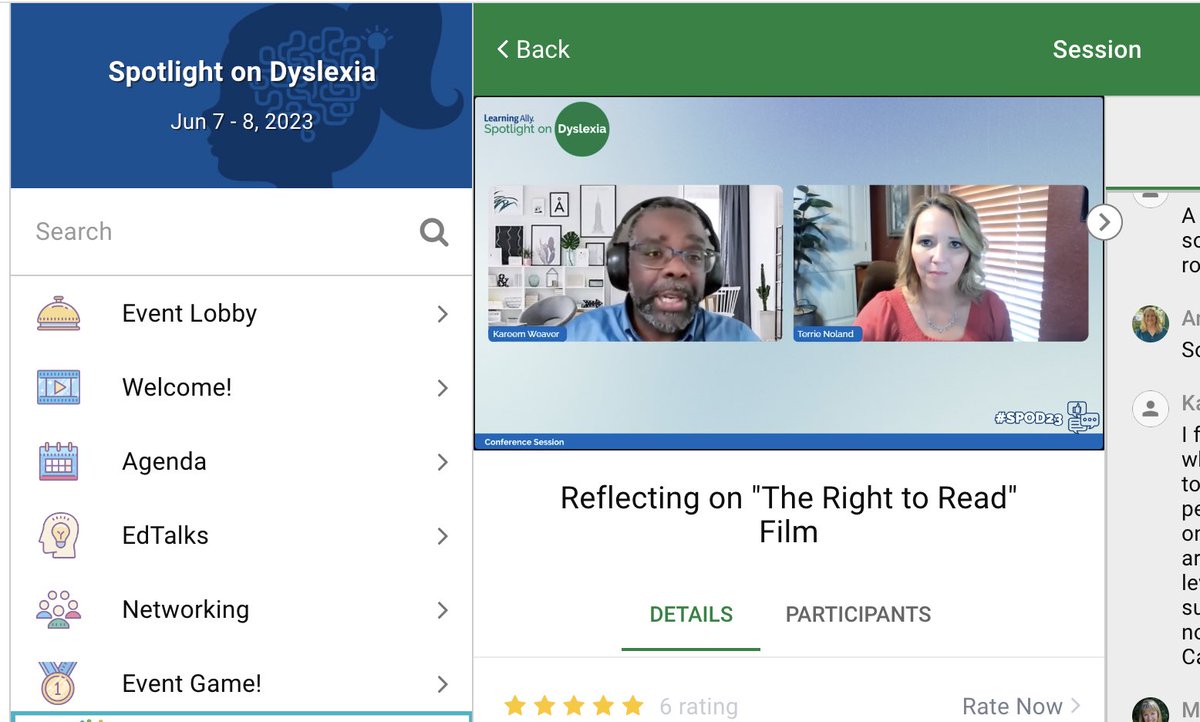
Task: Expand EdTalks with its chevron
Action: [x=442, y=536]
